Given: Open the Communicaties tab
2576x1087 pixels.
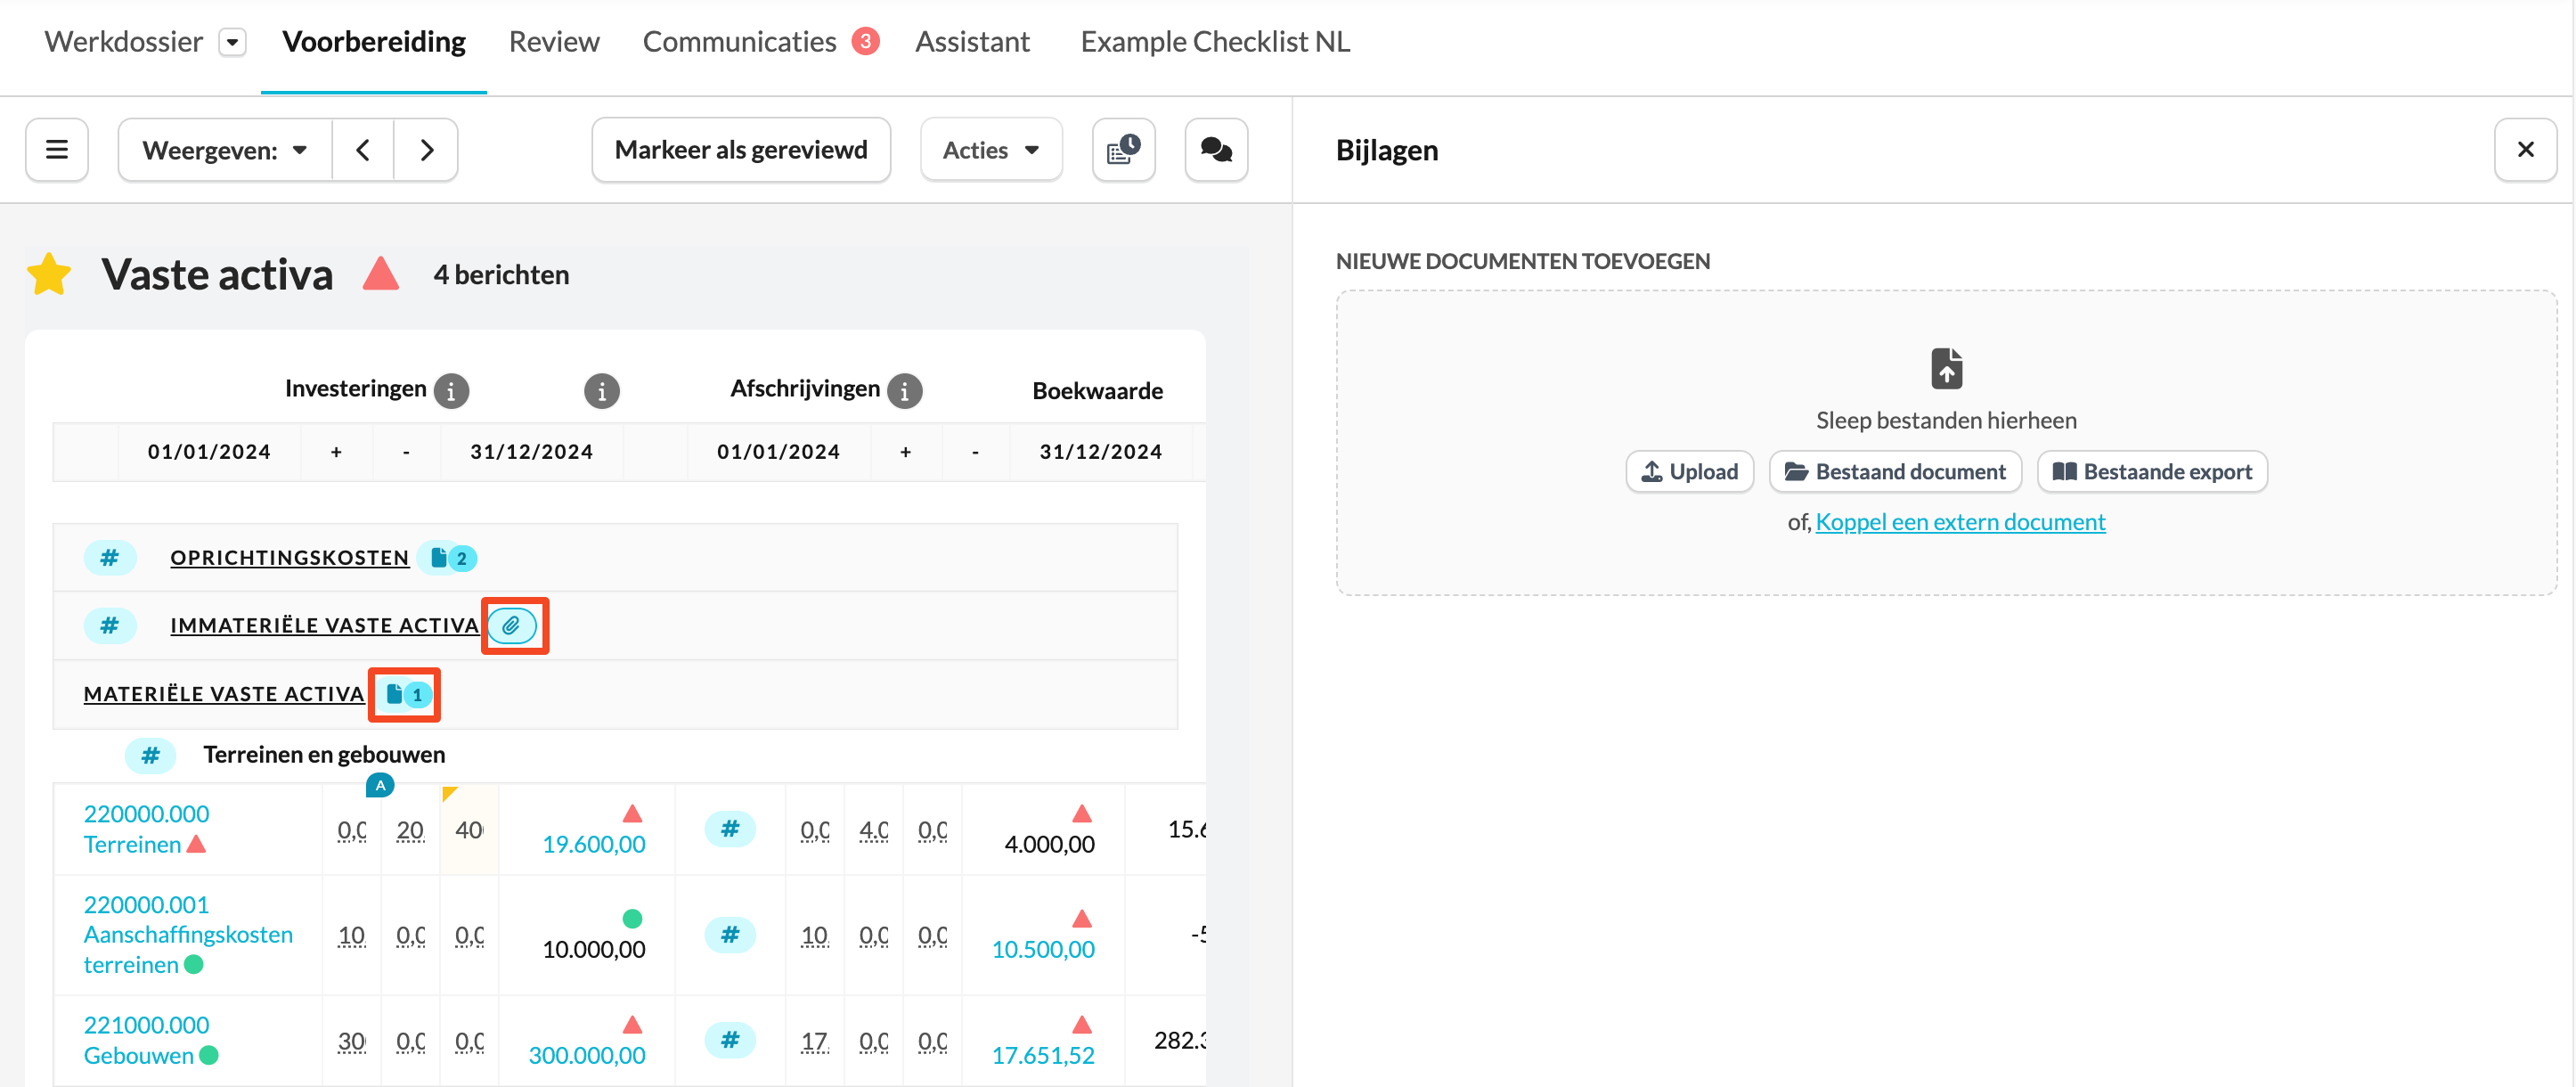Looking at the screenshot, I should [x=739, y=42].
